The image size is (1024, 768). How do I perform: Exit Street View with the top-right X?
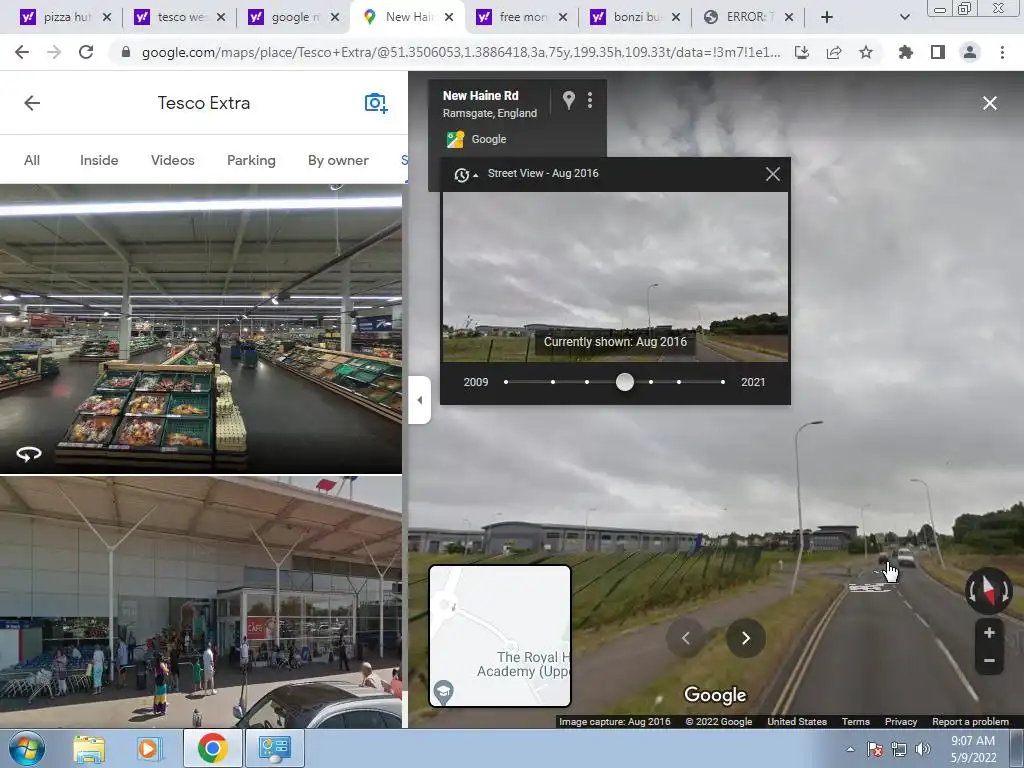[x=989, y=103]
